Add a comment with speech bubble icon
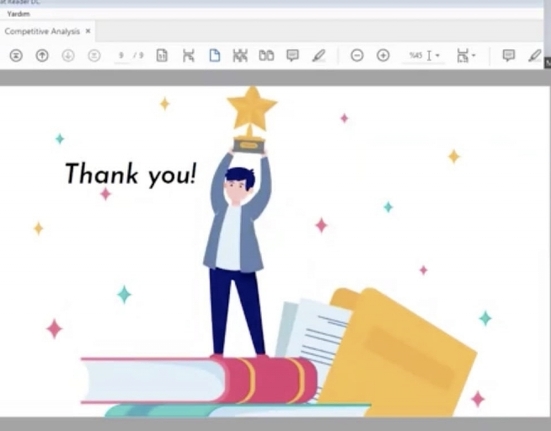 click(x=292, y=55)
